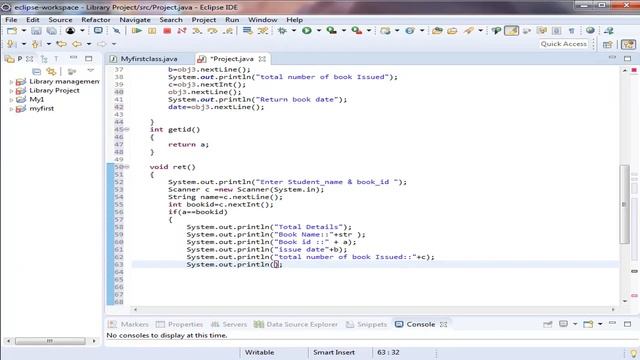
Task: Toggle Show Whitespace Characters toolbar button
Action: click(571, 31)
